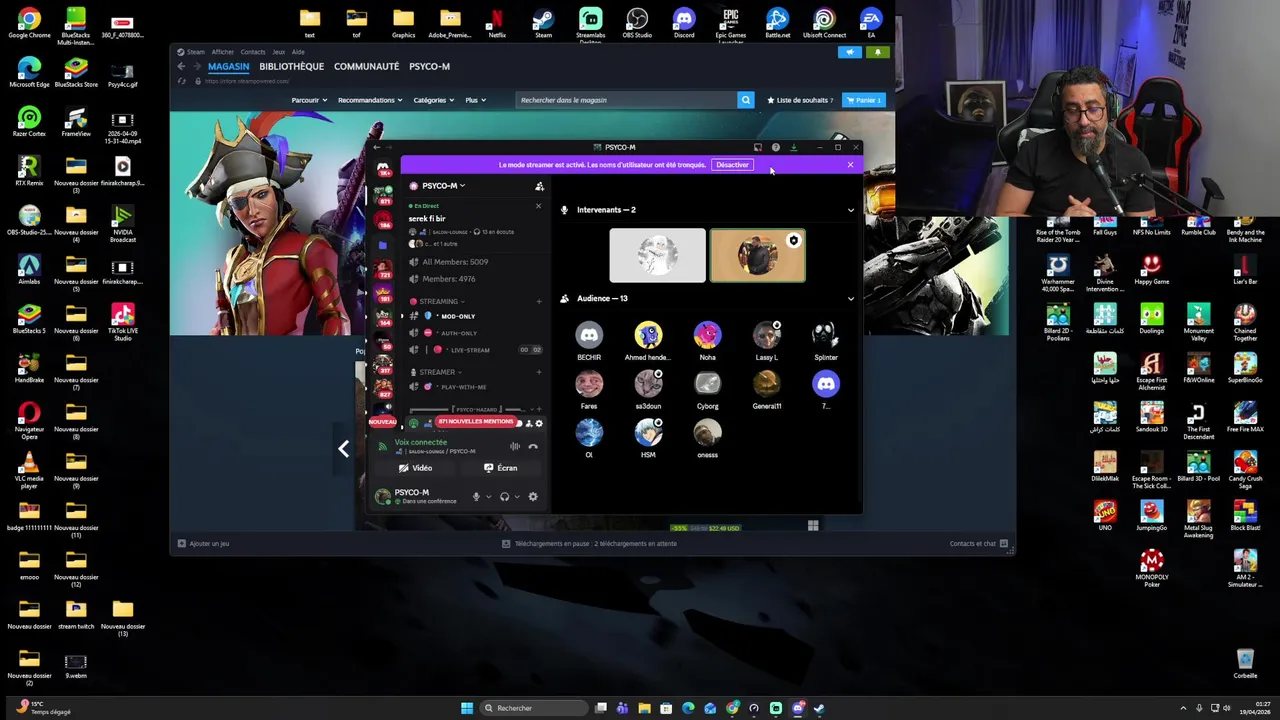The height and width of the screenshot is (720, 1280).
Task: Open Steam Plus dropdown
Action: tap(474, 100)
